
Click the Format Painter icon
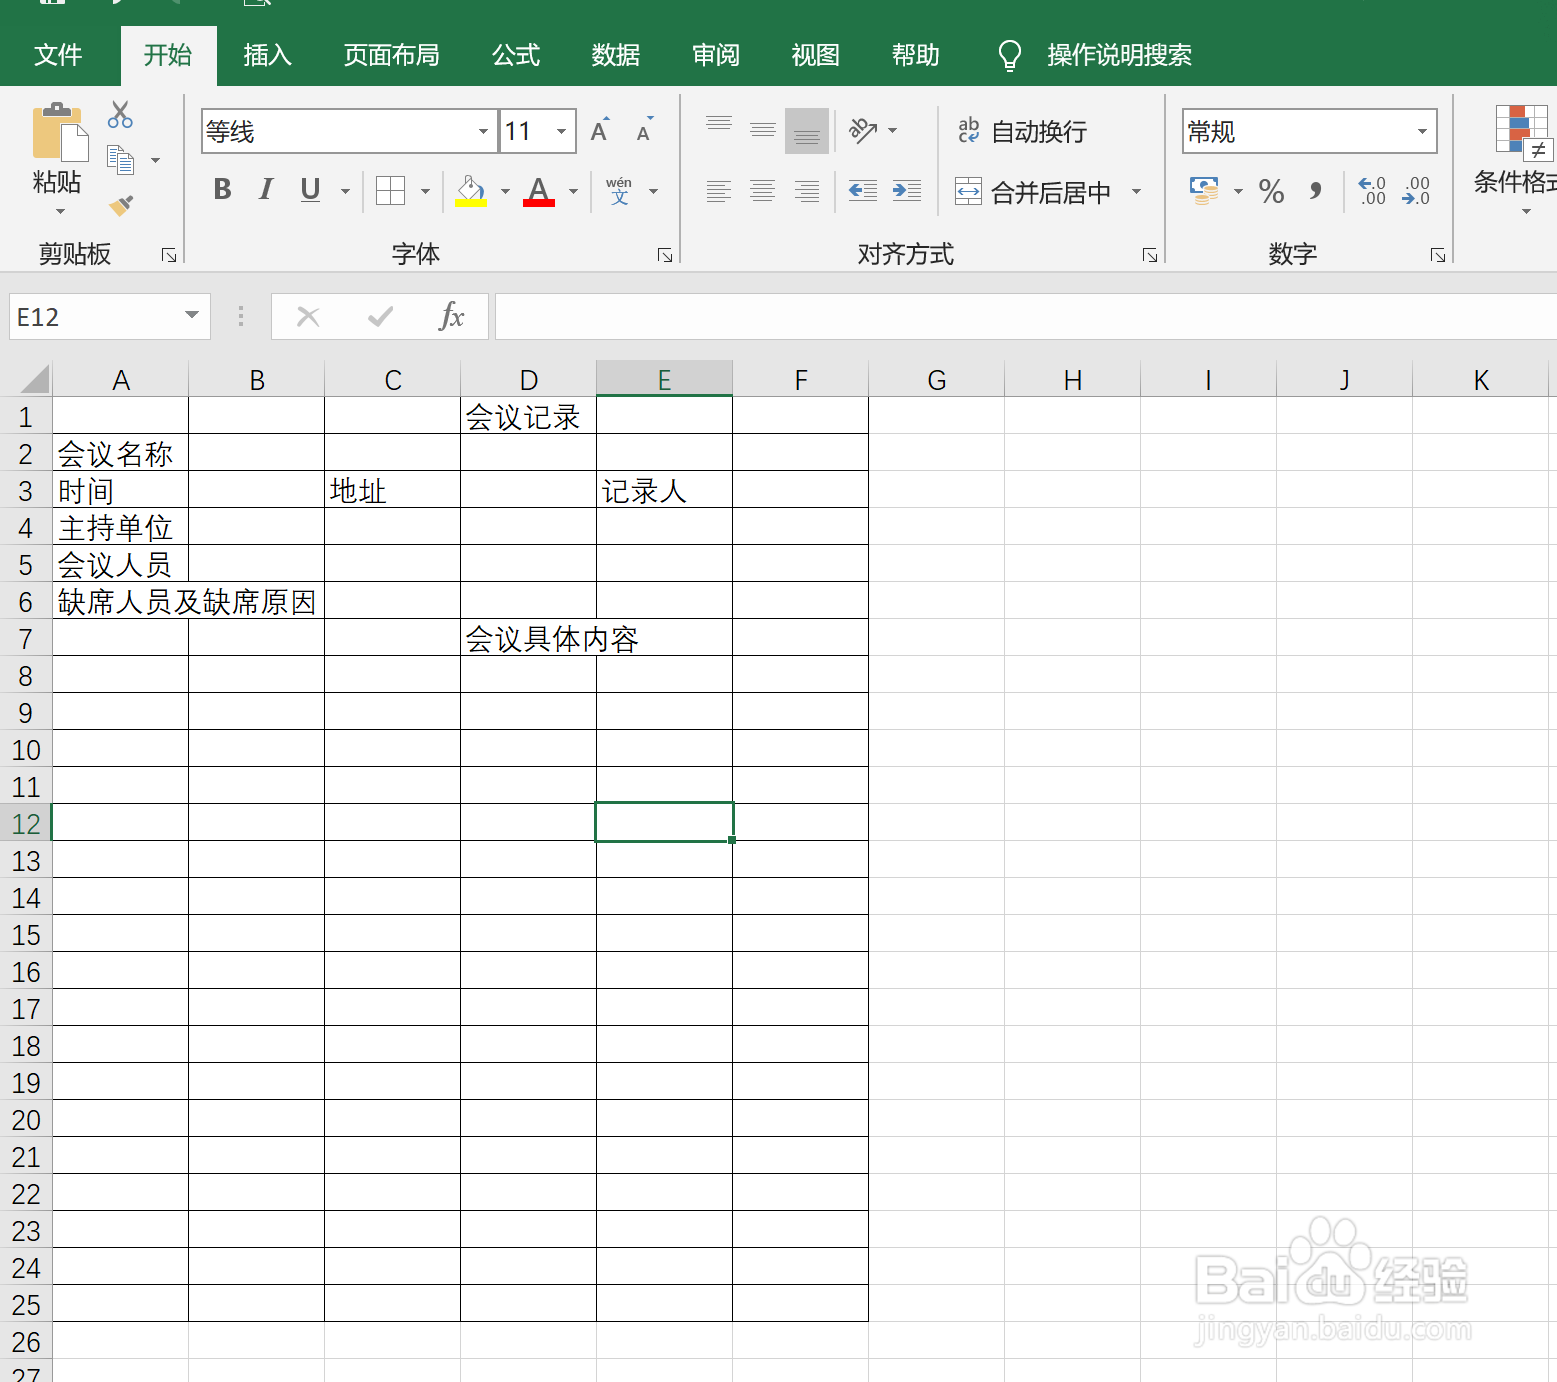coord(120,205)
